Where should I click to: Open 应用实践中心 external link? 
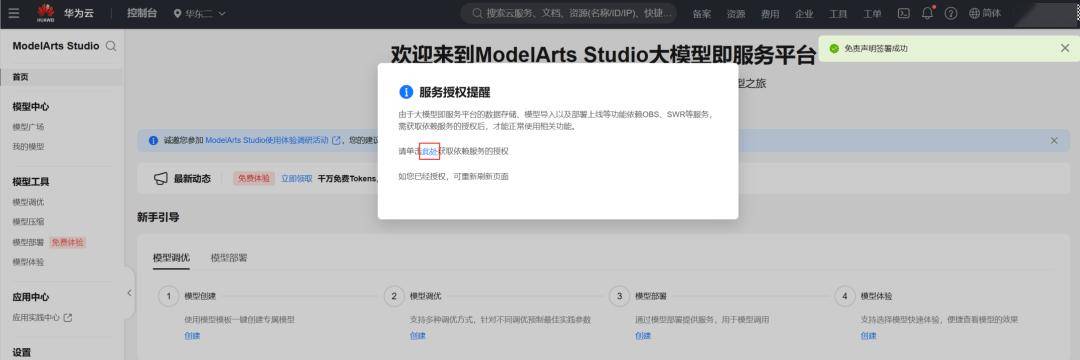(x=42, y=318)
